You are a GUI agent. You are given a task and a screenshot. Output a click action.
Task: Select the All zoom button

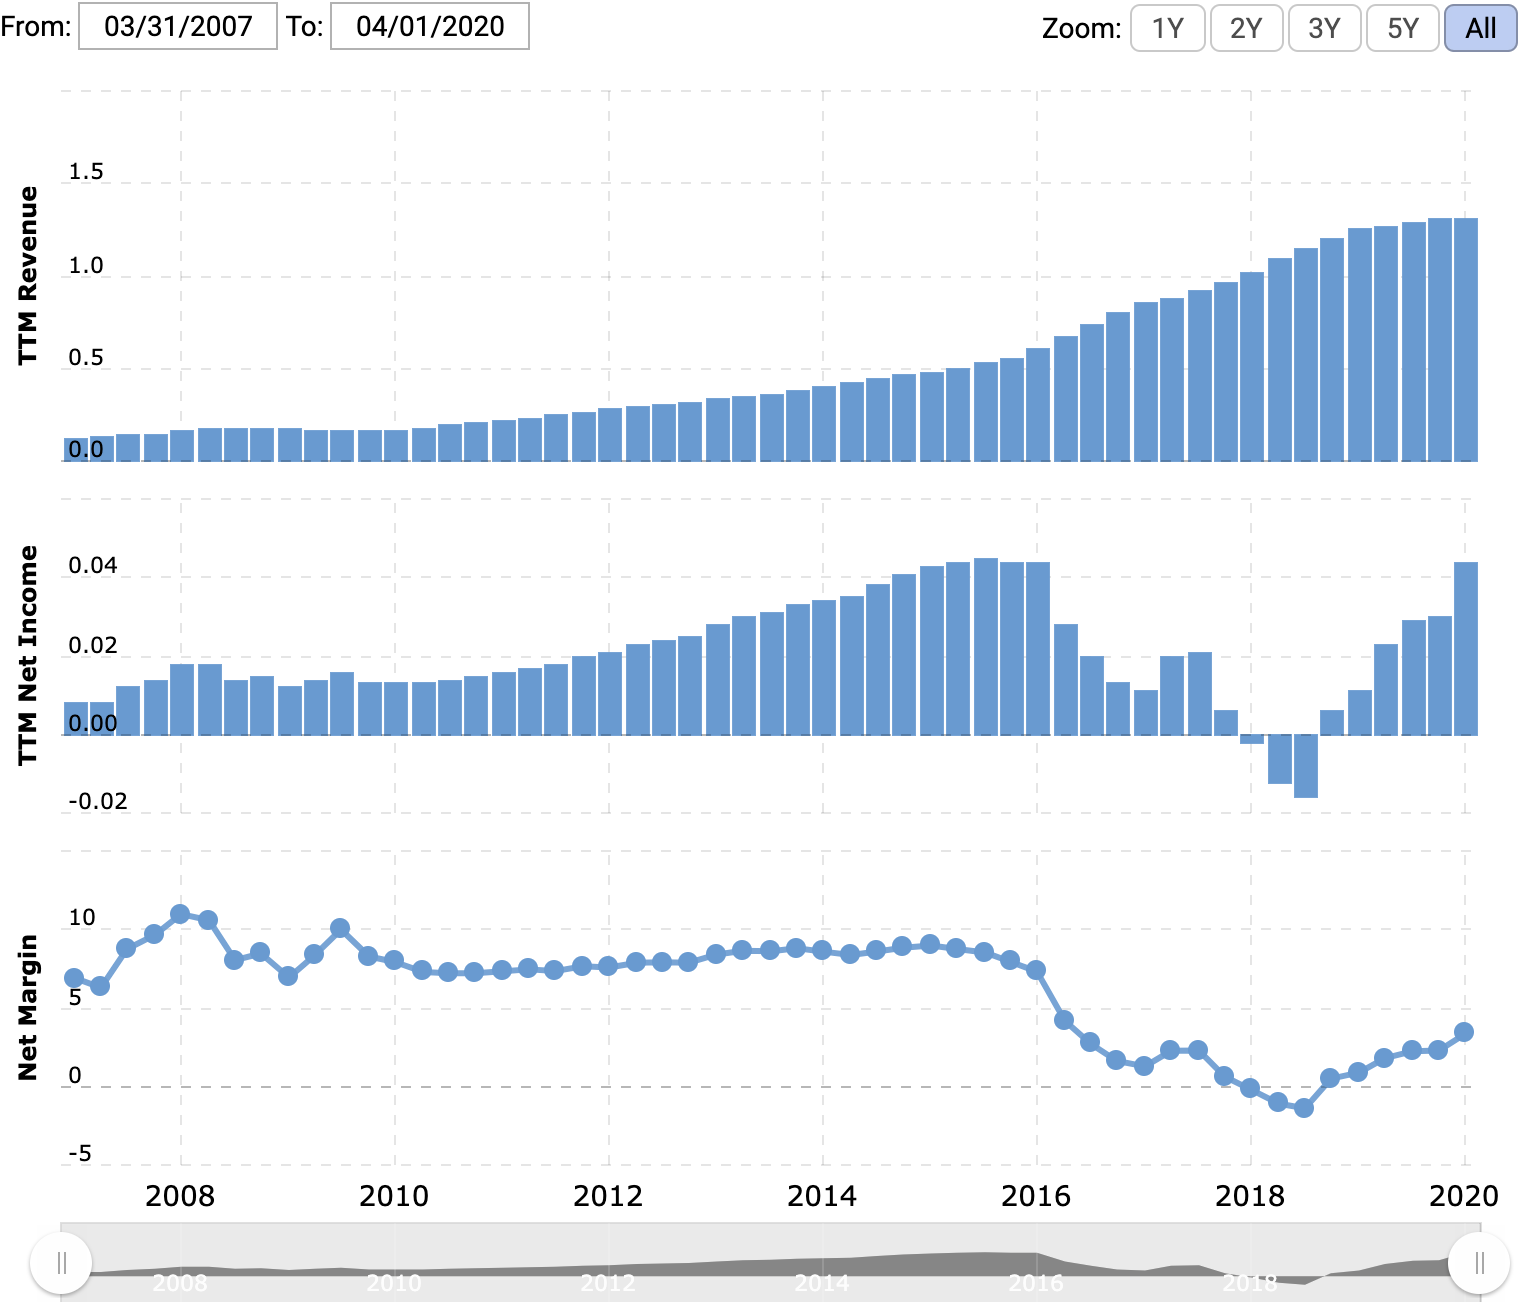point(1481,28)
